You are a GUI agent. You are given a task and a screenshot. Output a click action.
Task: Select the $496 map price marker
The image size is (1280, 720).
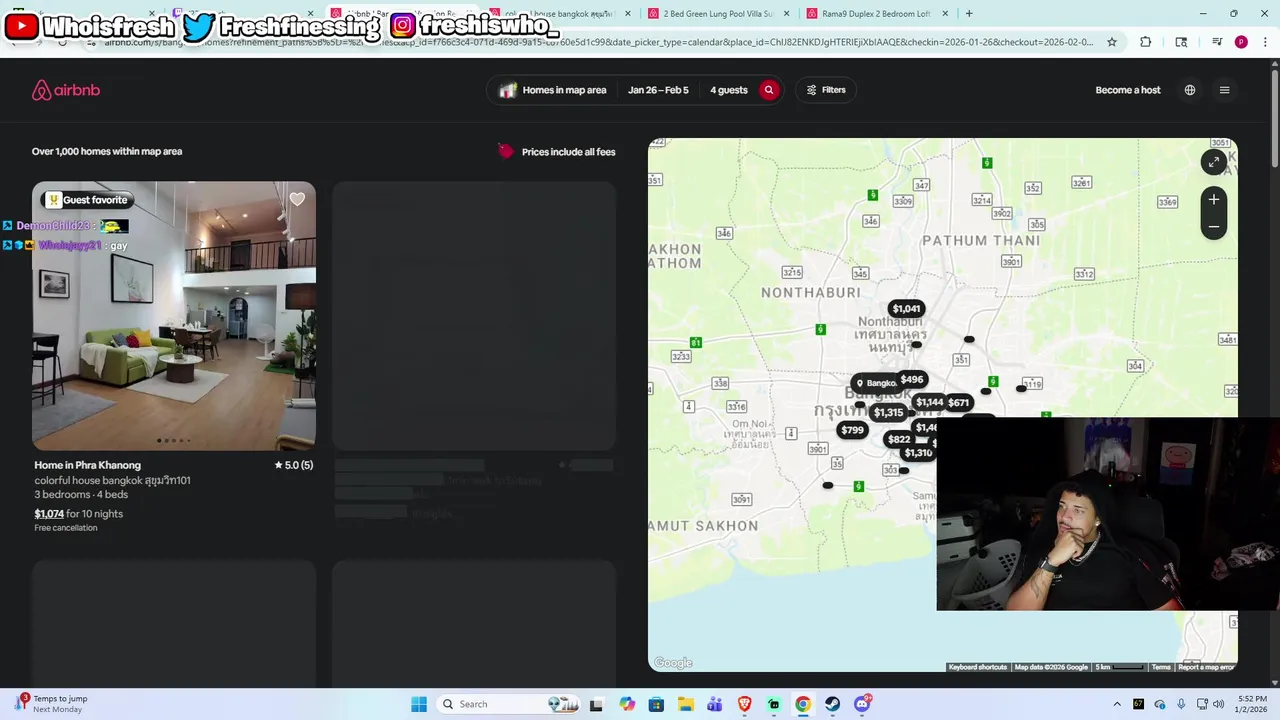point(912,379)
